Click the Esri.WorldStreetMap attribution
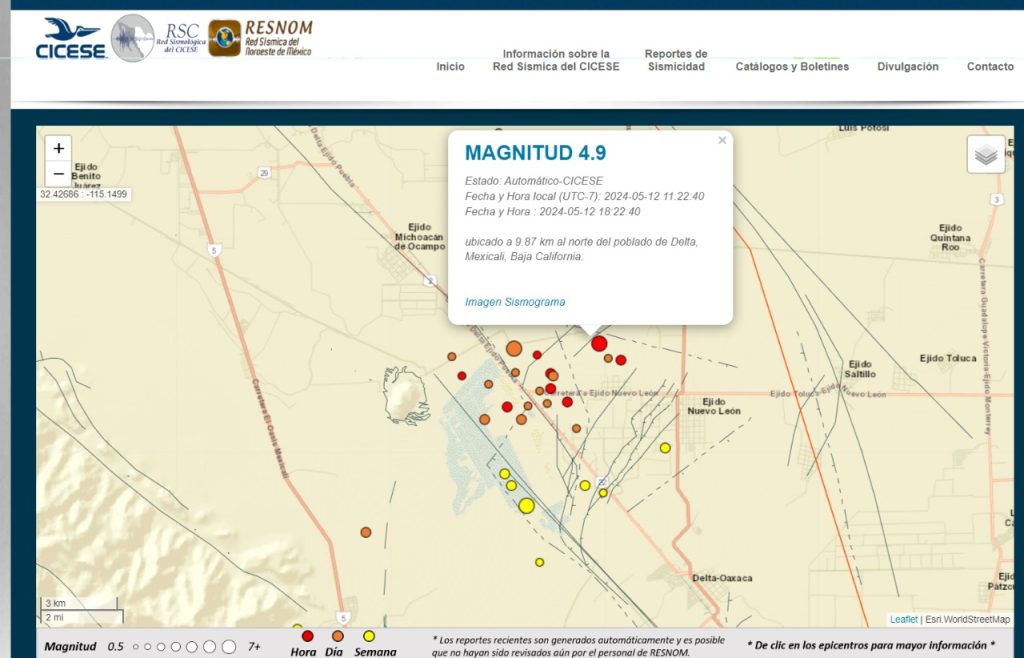The image size is (1024, 658). click(967, 619)
